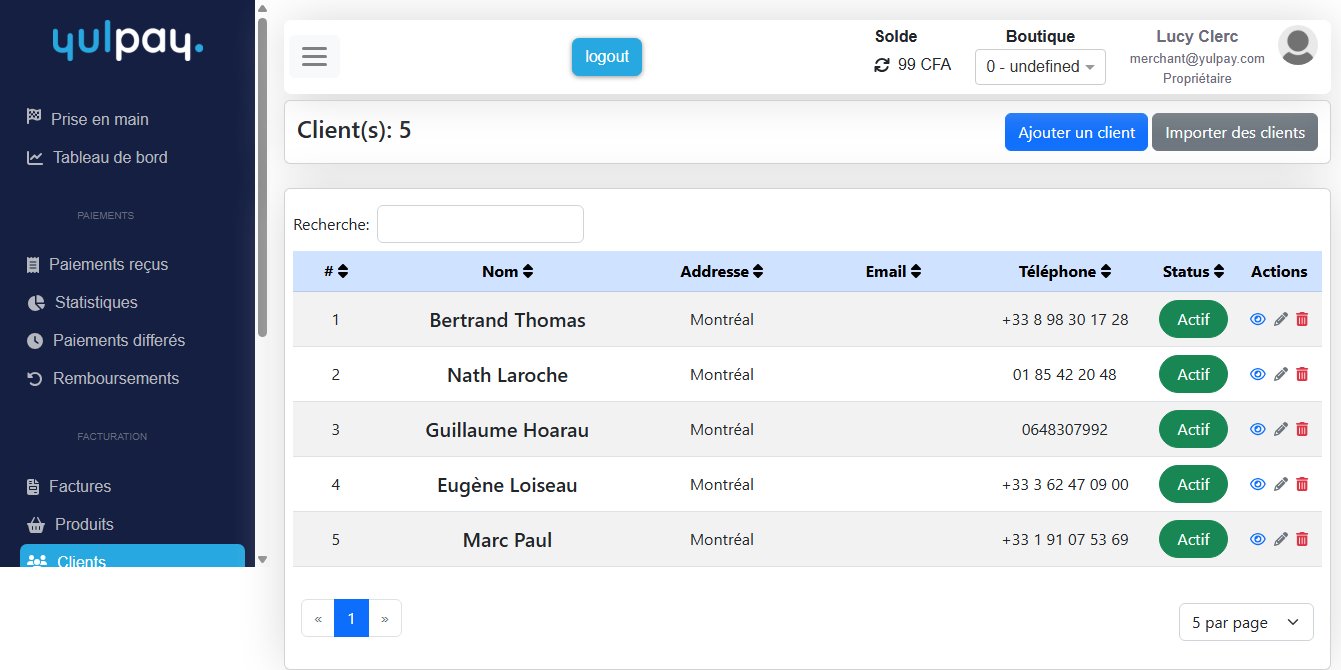Click the hamburger menu icon

click(314, 56)
